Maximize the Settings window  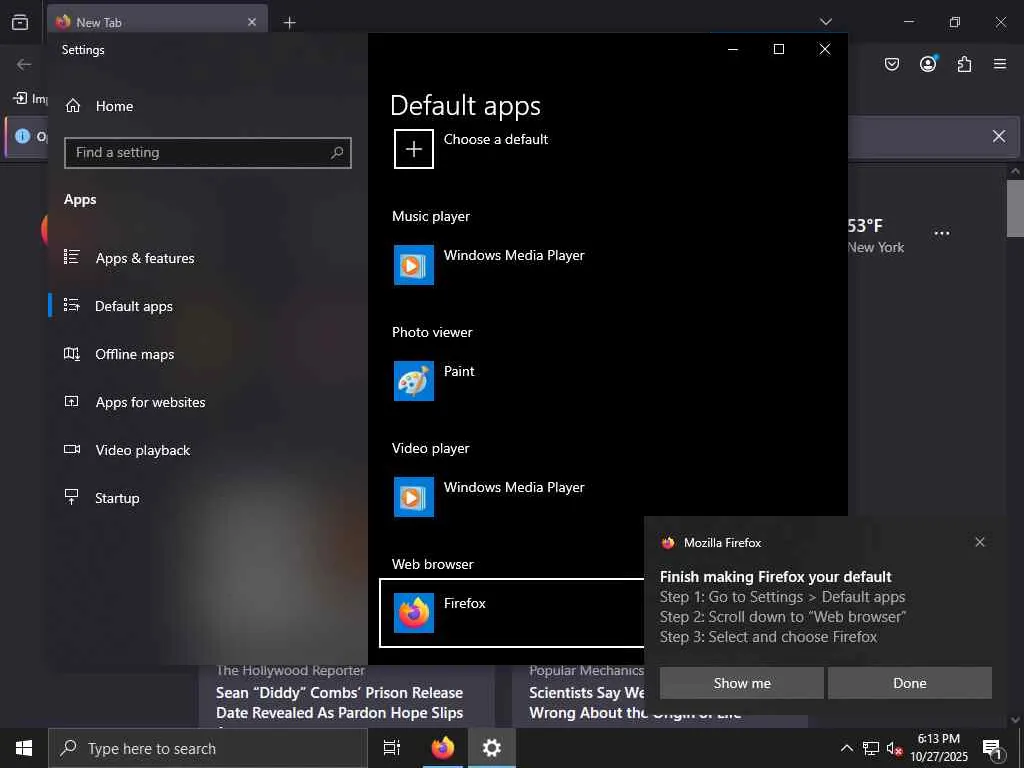778,49
